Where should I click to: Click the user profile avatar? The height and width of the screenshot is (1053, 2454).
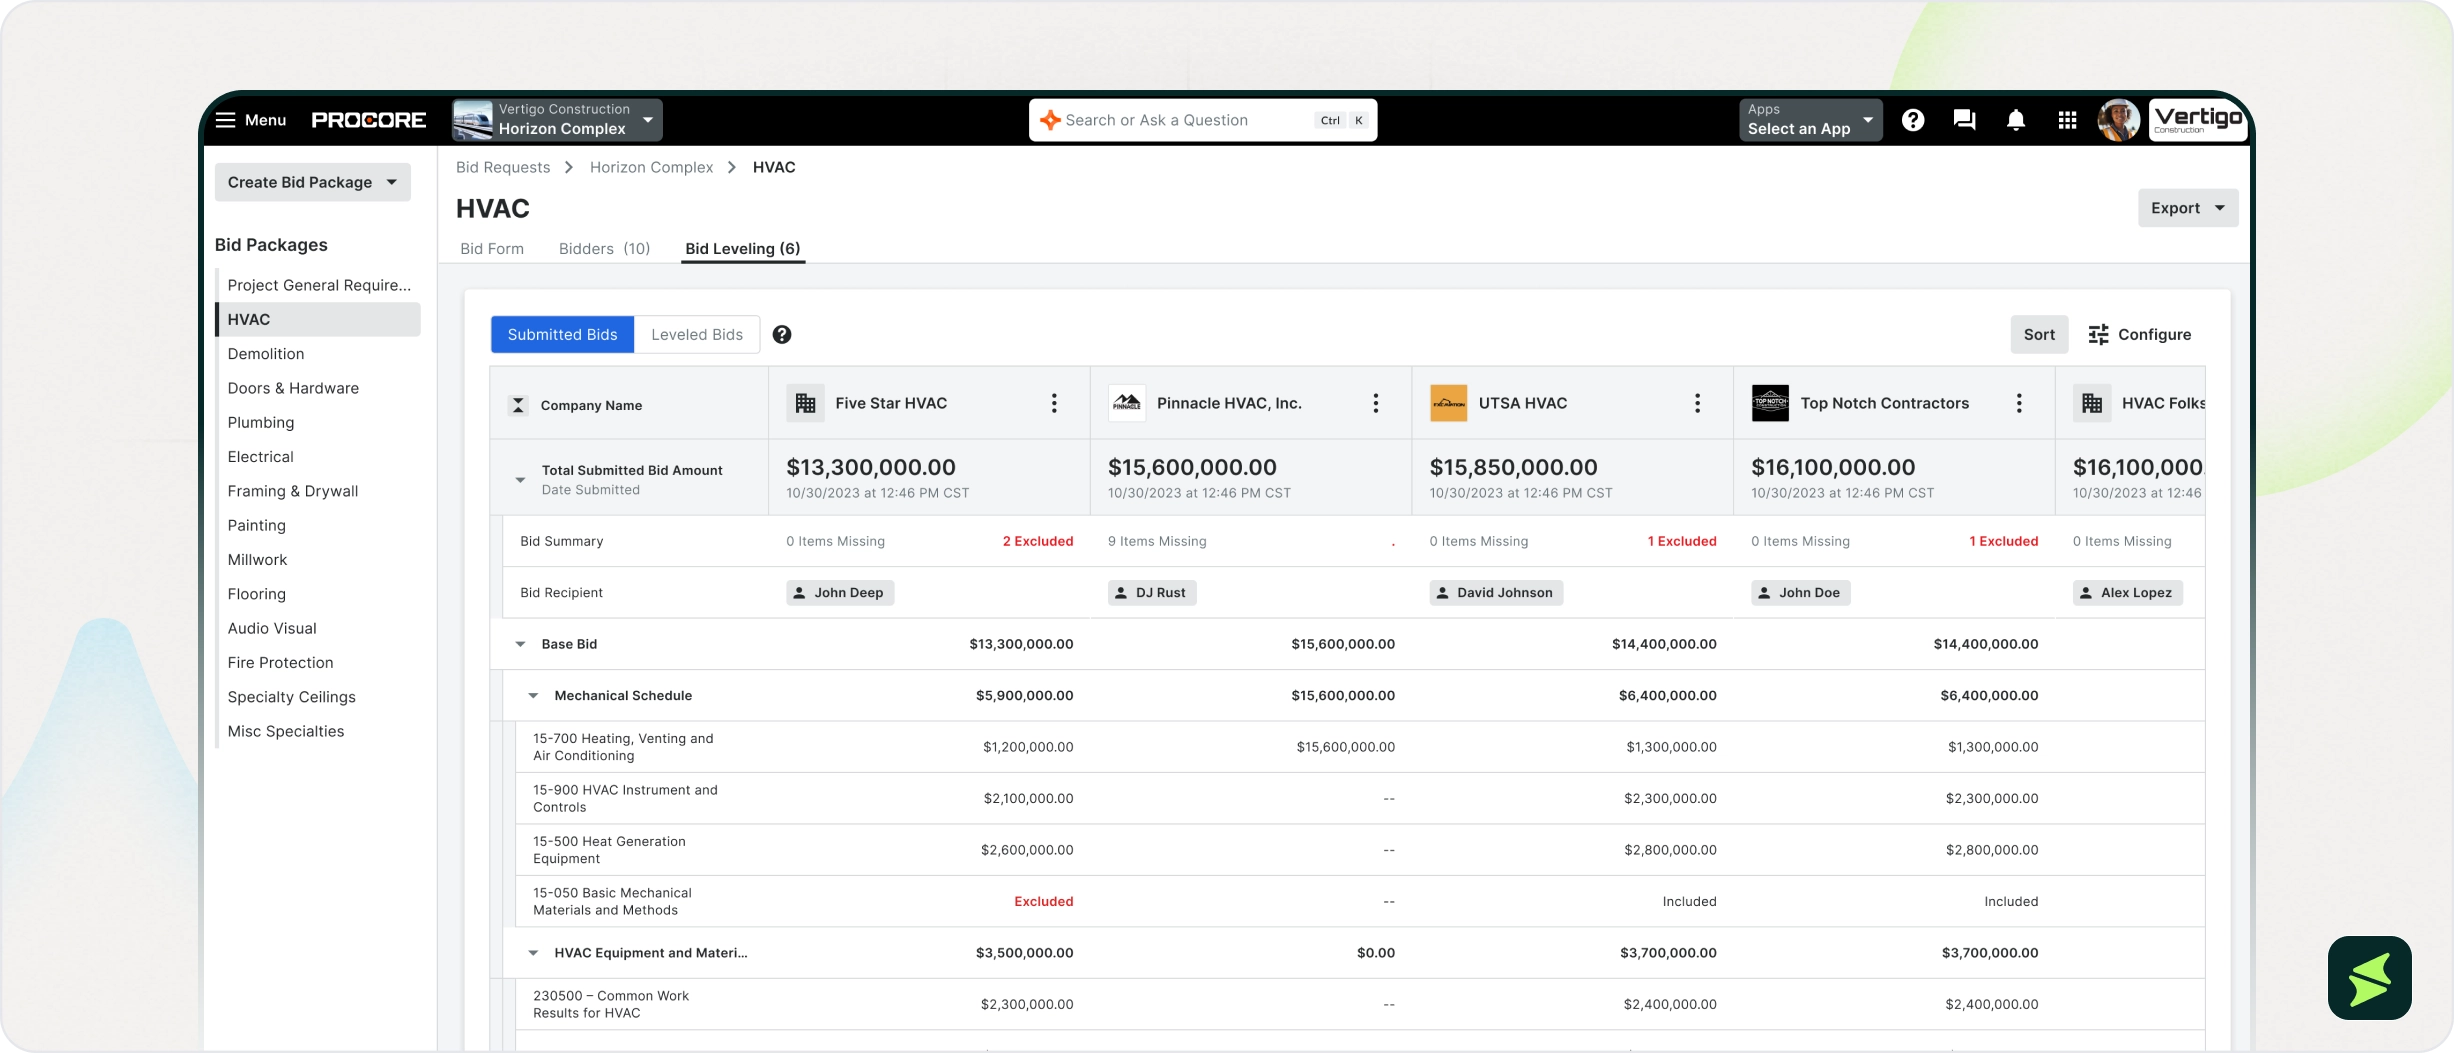coord(2118,120)
